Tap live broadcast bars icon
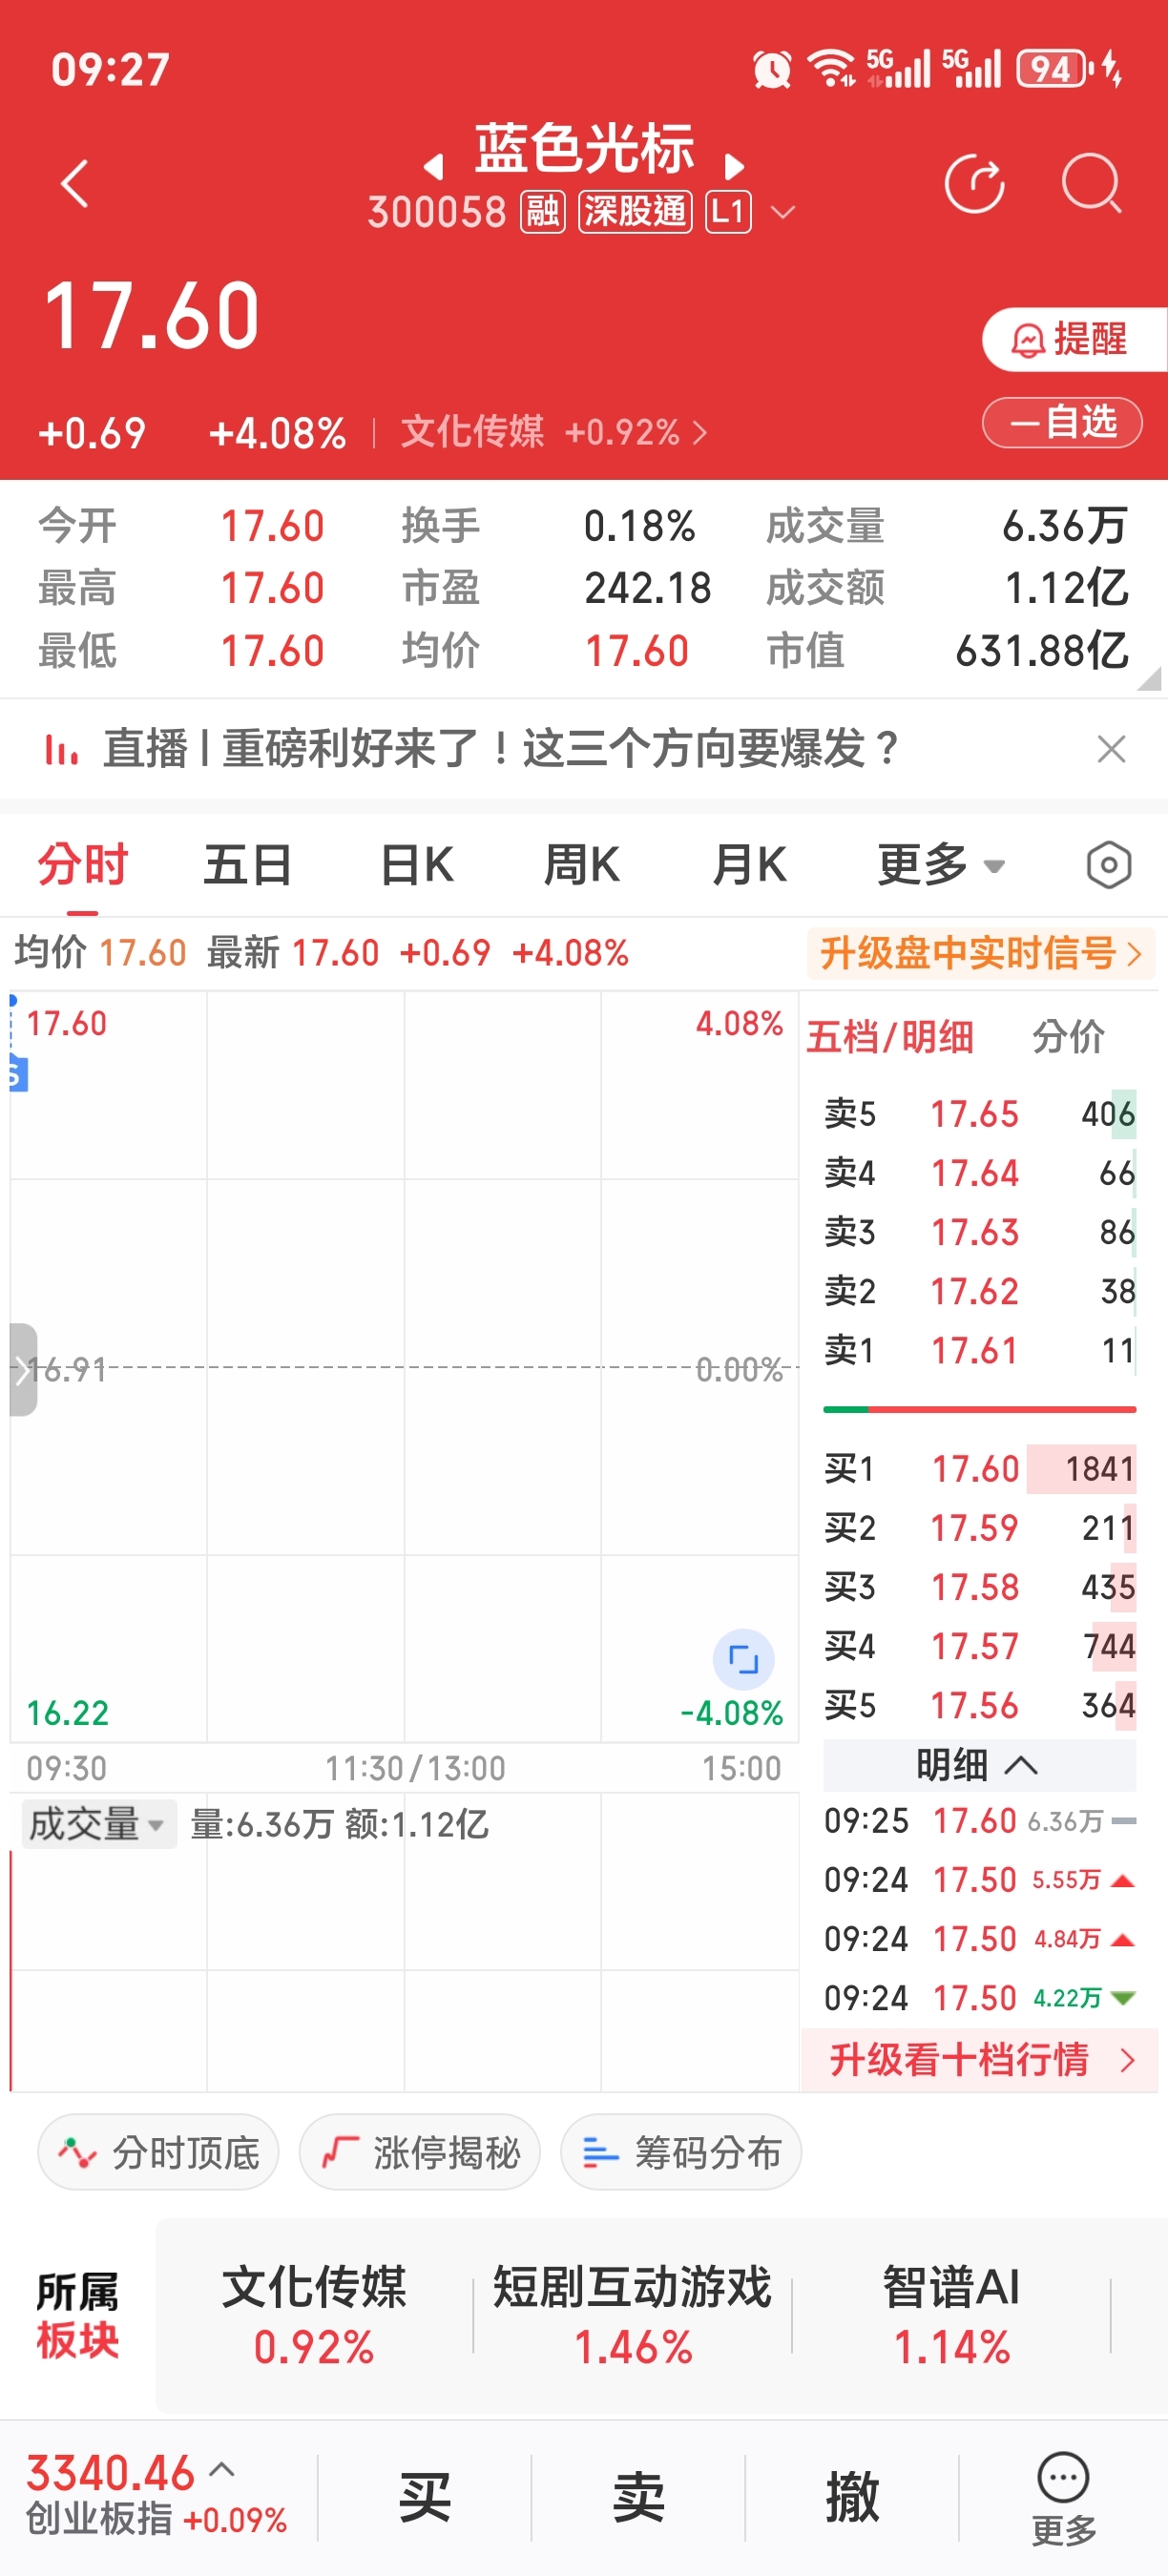 coord(61,749)
